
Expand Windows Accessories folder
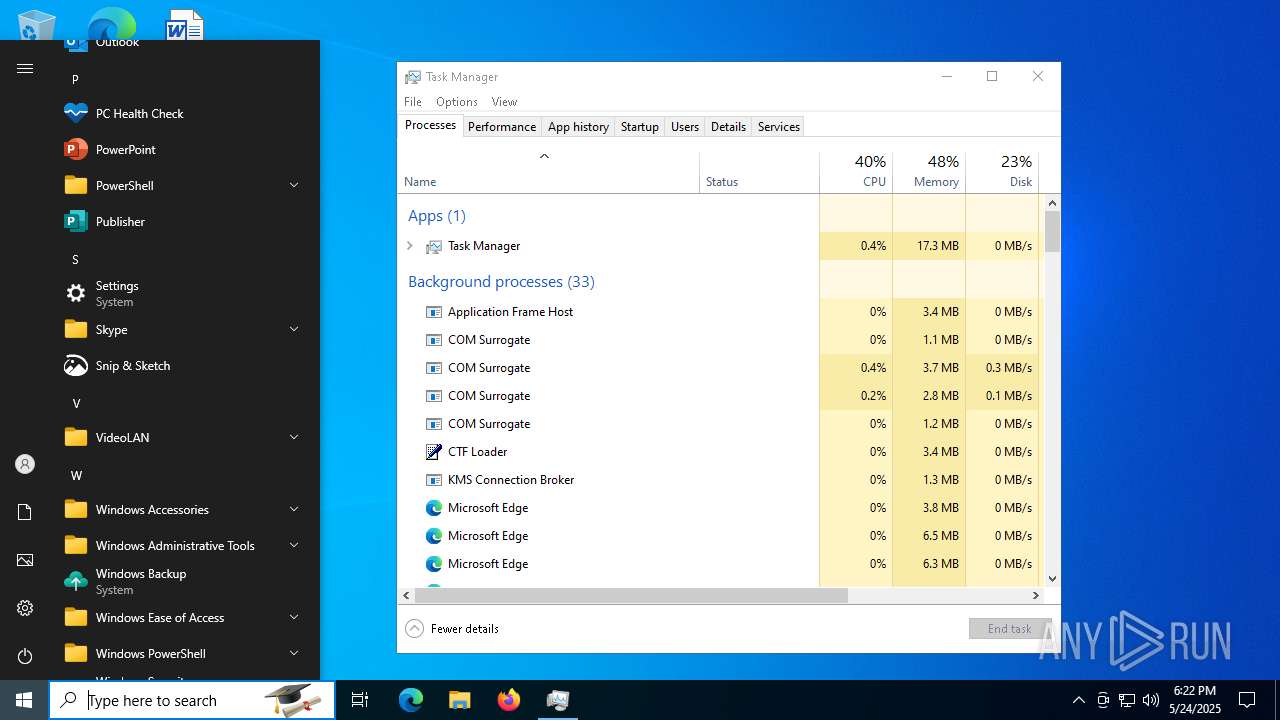pyautogui.click(x=182, y=509)
